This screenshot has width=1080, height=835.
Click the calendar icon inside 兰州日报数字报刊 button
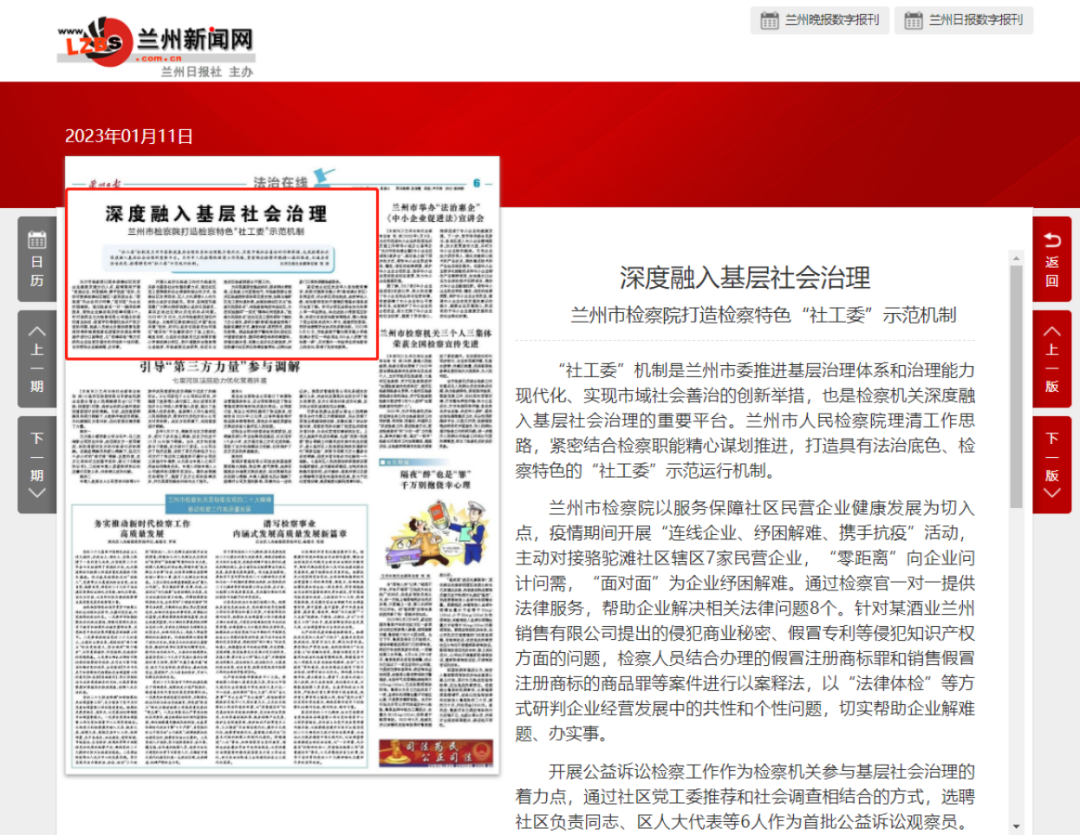[912, 20]
